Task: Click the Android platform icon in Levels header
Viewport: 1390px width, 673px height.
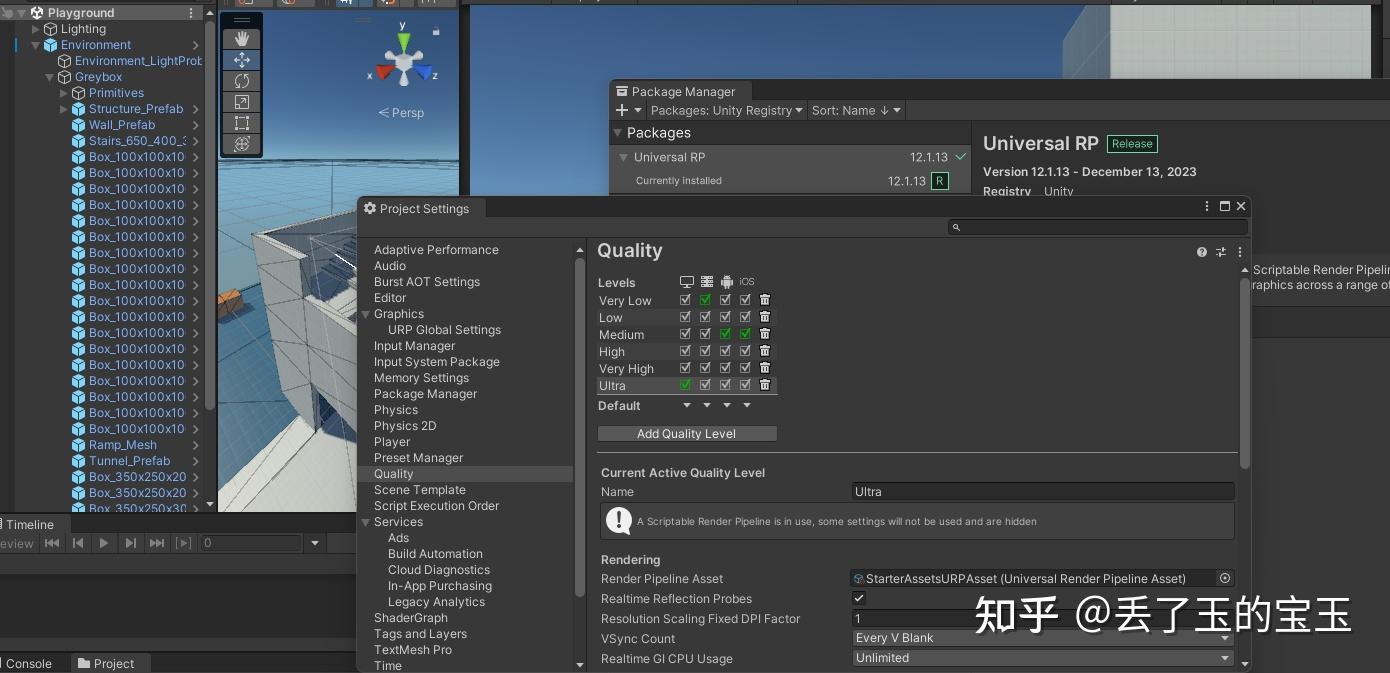Action: [726, 281]
